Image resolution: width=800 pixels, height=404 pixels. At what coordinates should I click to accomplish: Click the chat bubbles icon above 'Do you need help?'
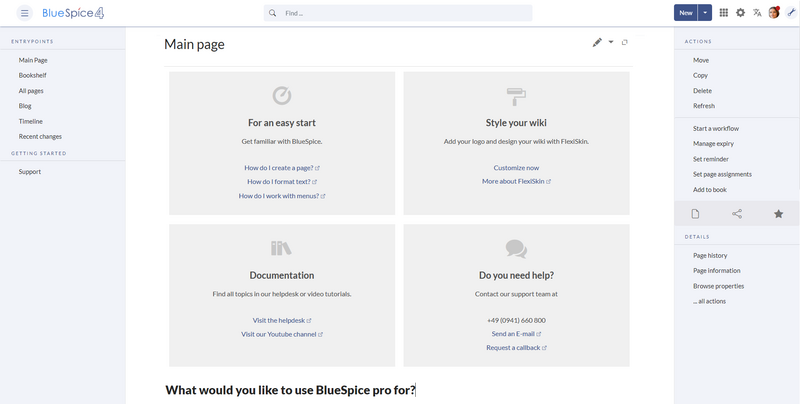pos(516,249)
